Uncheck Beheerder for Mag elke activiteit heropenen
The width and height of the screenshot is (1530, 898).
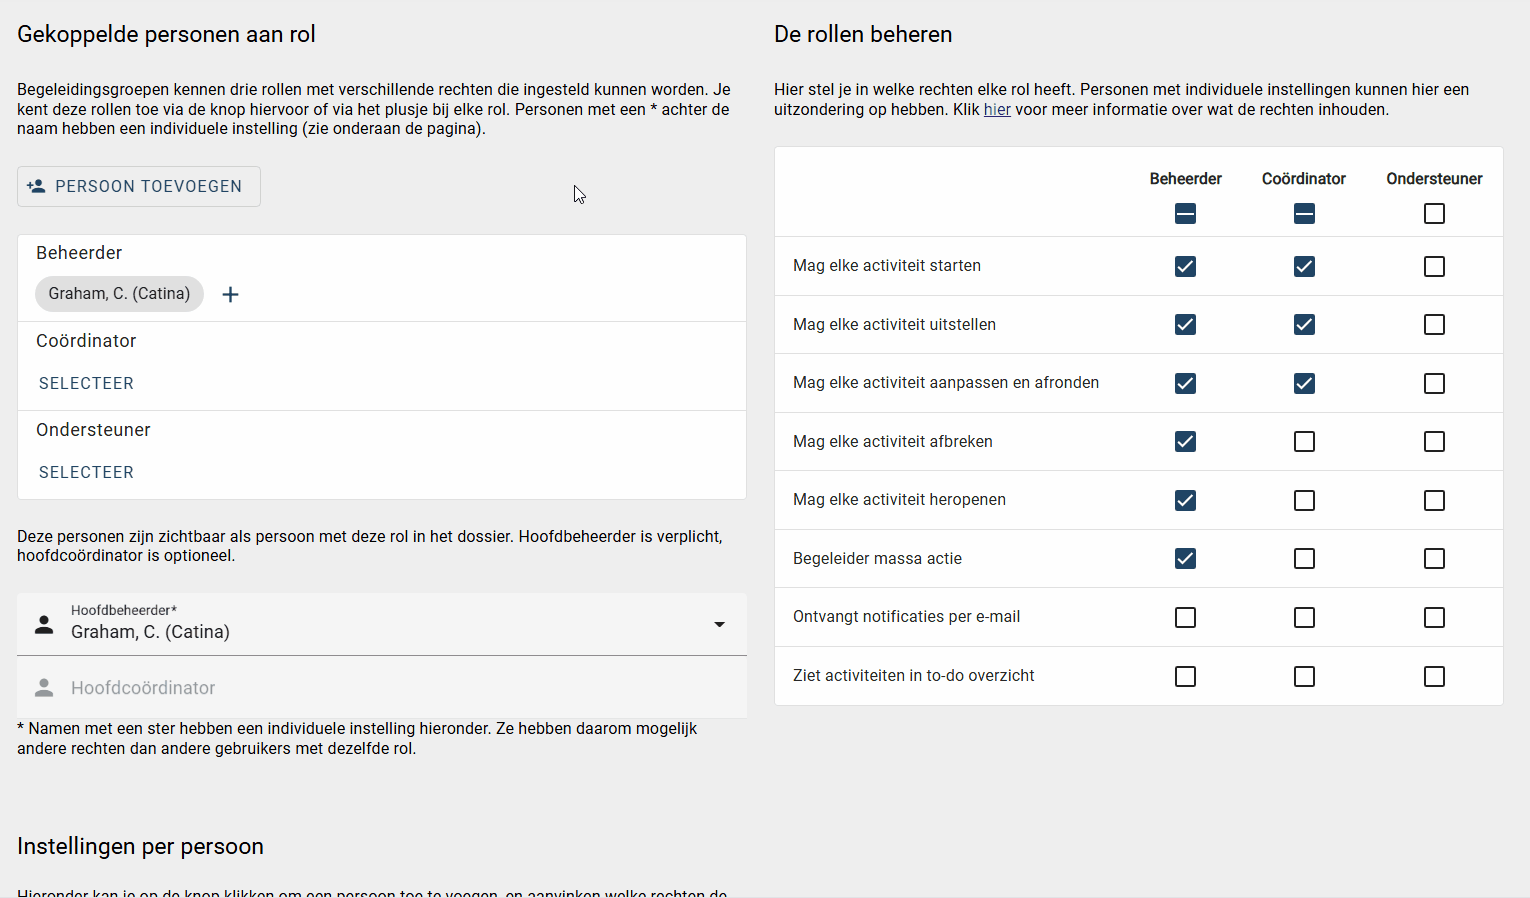[1185, 501]
